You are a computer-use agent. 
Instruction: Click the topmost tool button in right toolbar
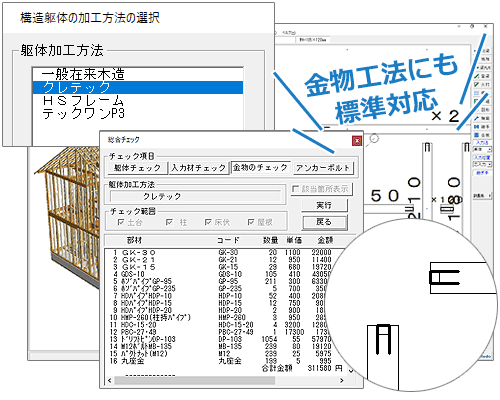(x=482, y=51)
